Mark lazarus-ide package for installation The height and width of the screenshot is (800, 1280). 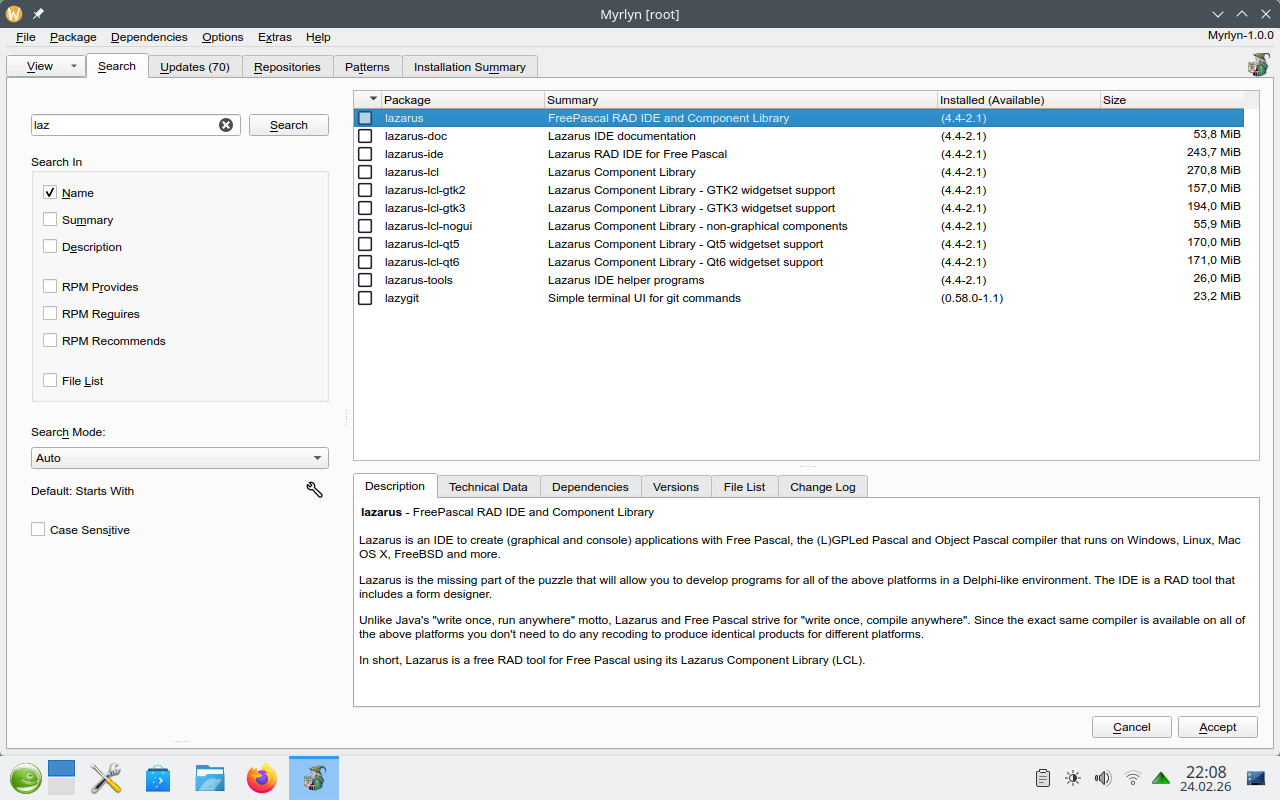point(365,154)
